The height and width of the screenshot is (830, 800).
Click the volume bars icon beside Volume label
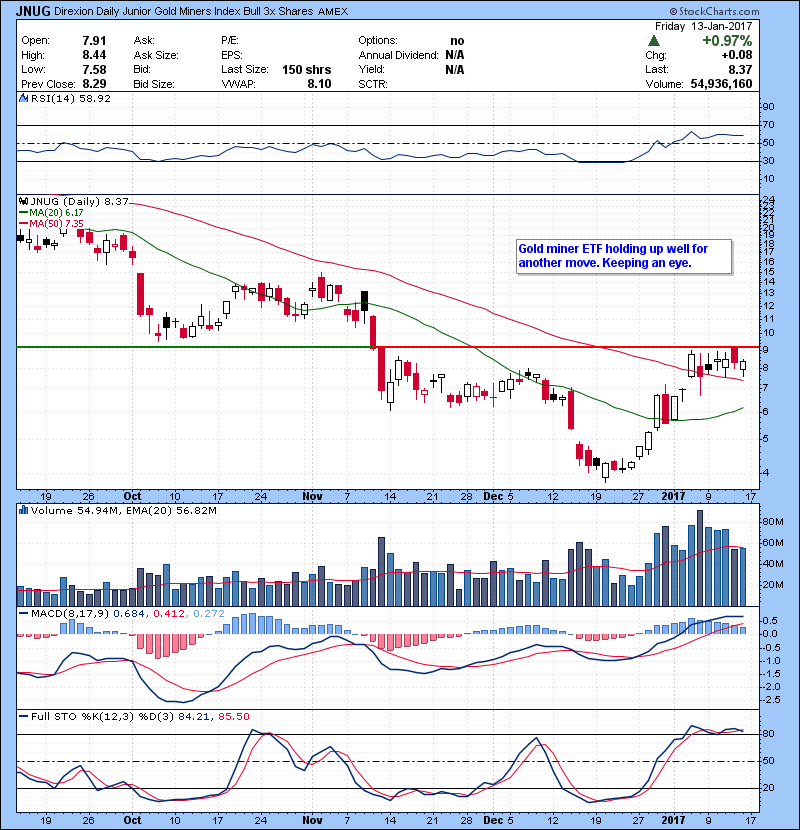pyautogui.click(x=23, y=510)
